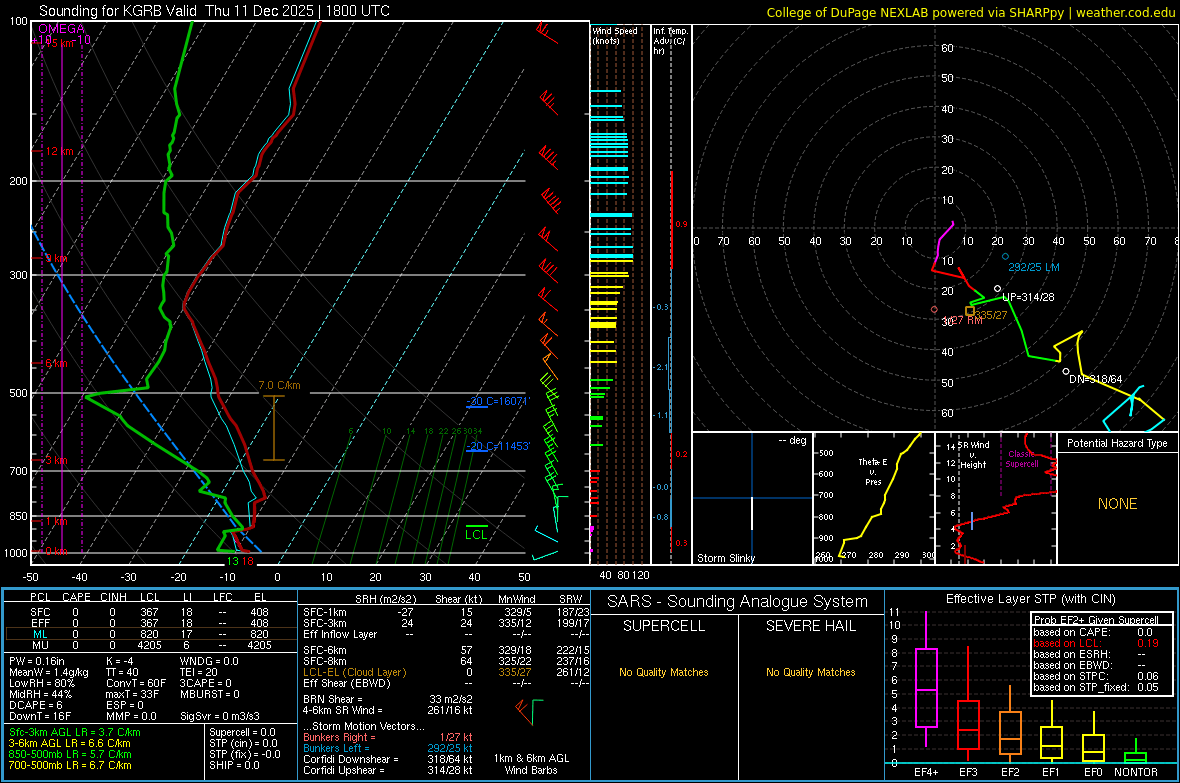The height and width of the screenshot is (783, 1180).
Task: Click the orange '335/27' hodograph label
Action: [991, 315]
